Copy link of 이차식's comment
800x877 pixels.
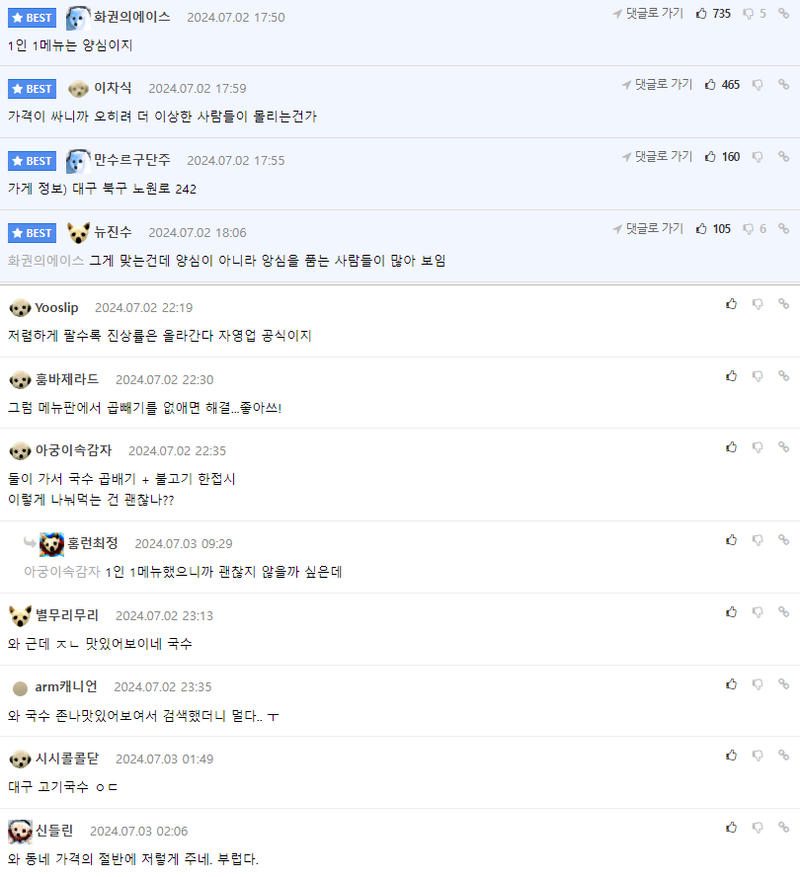[784, 84]
